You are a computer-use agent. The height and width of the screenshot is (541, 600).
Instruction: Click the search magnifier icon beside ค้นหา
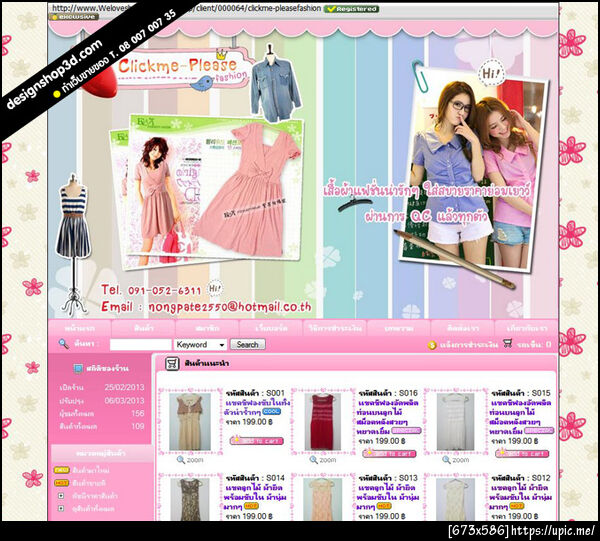pos(64,344)
